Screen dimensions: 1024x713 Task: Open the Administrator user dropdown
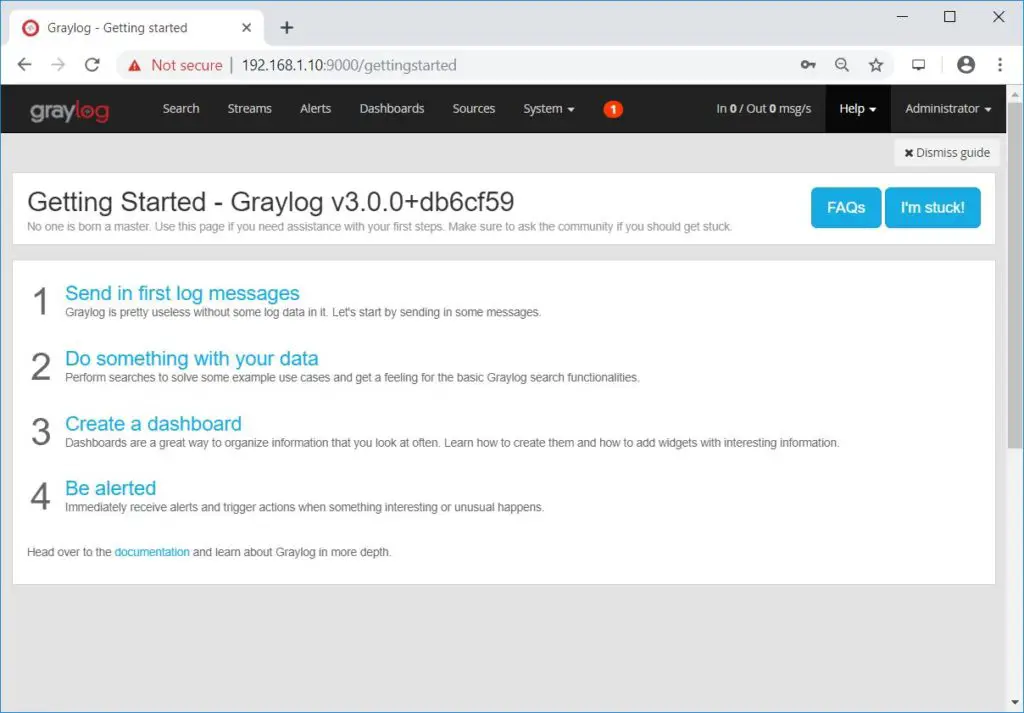pos(948,108)
